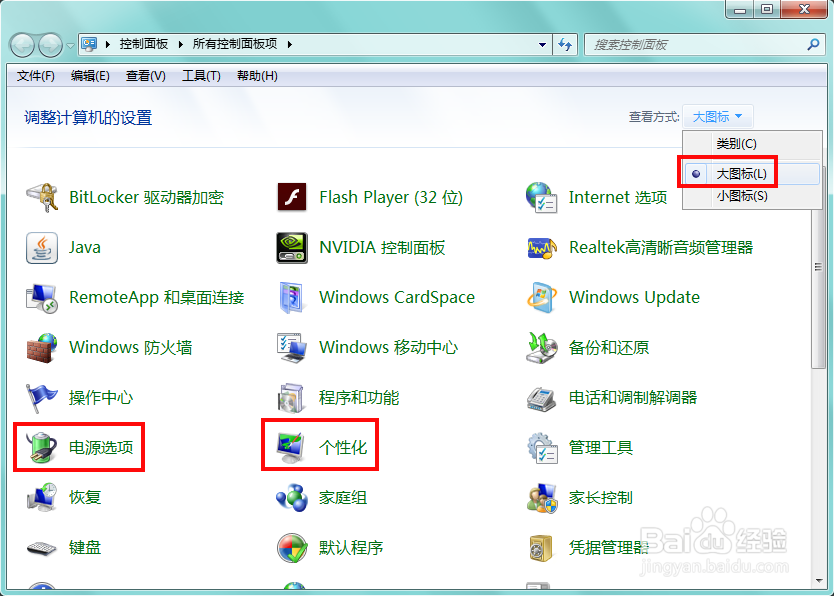Click 所有控制面板项 breadcrumb

[x=235, y=44]
